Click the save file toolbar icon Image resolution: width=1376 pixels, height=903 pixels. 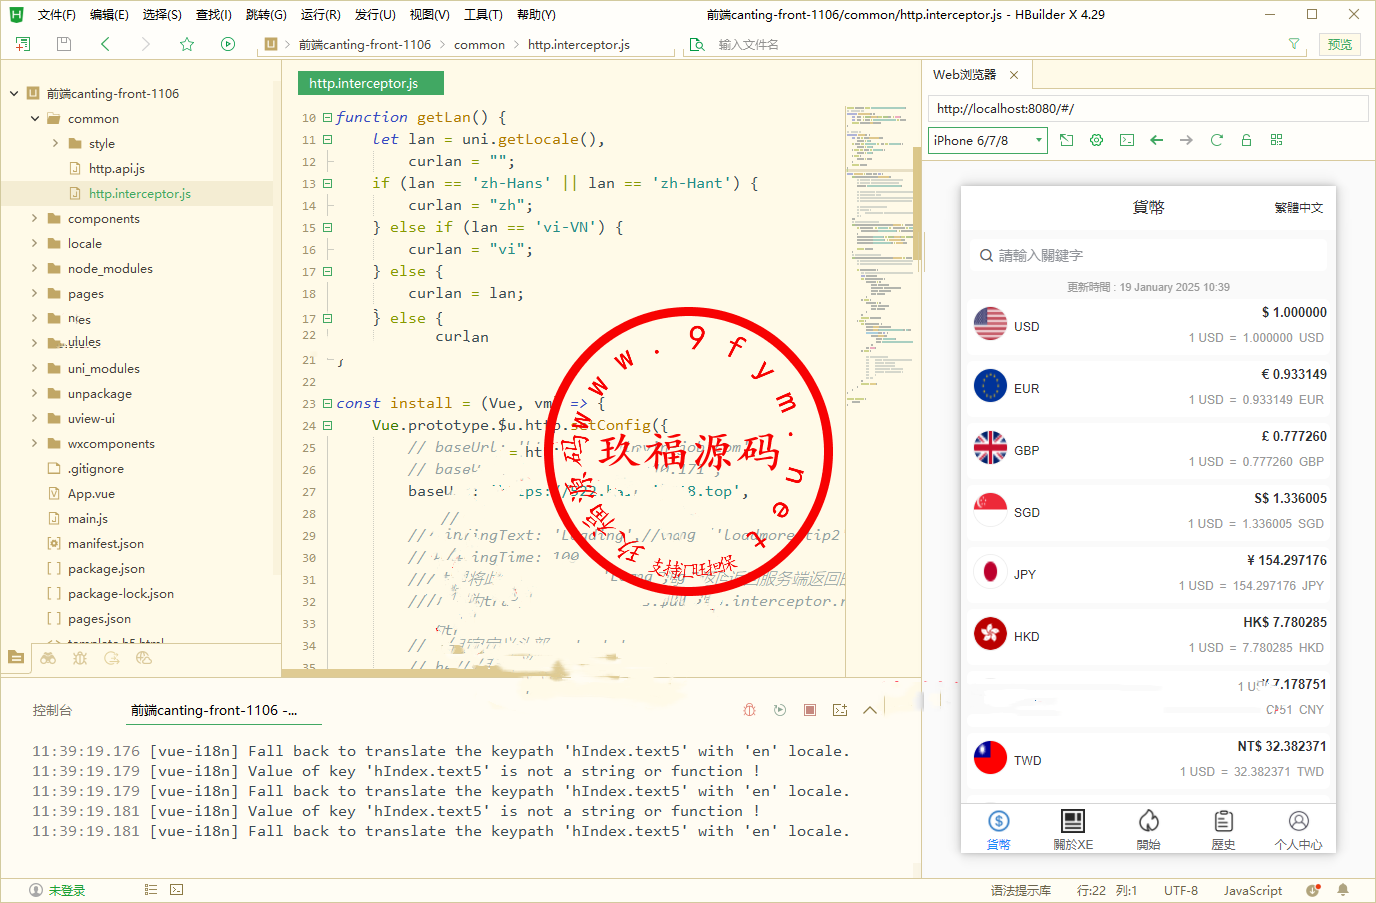[x=64, y=44]
